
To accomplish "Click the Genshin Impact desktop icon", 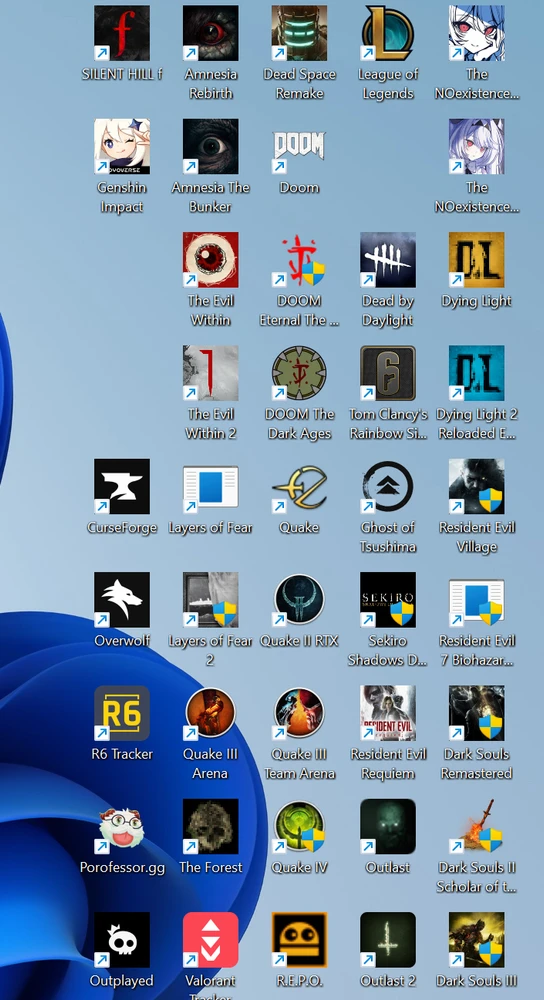I will click(122, 146).
